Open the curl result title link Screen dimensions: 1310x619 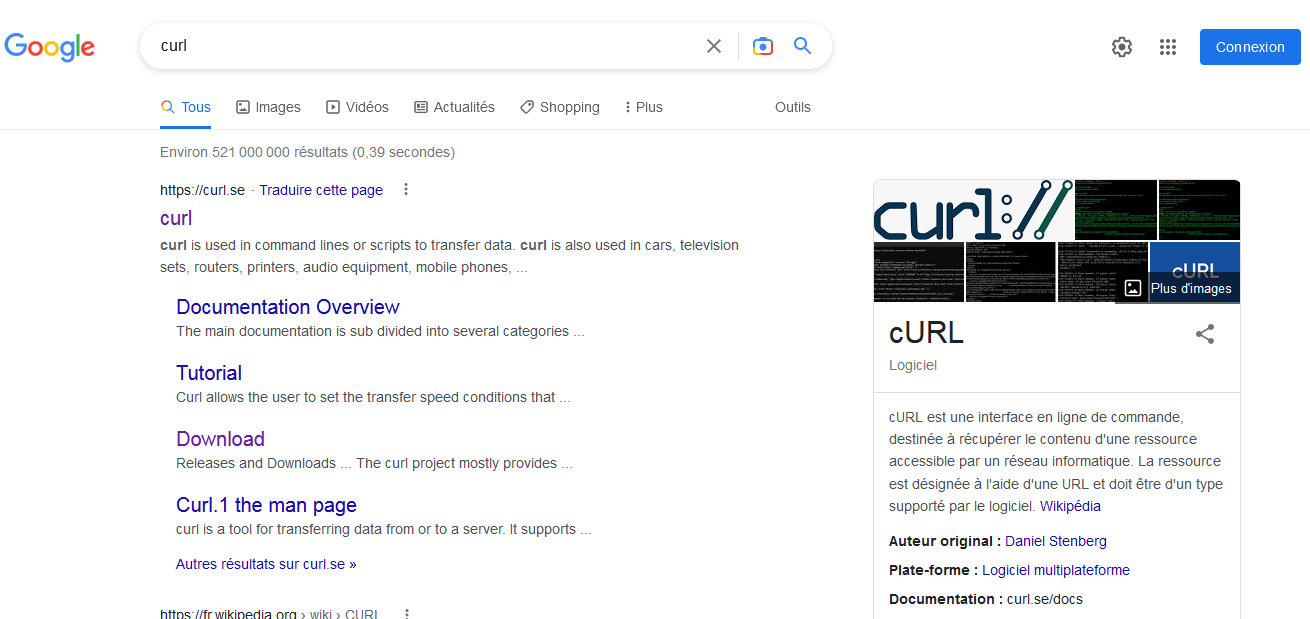pos(176,218)
